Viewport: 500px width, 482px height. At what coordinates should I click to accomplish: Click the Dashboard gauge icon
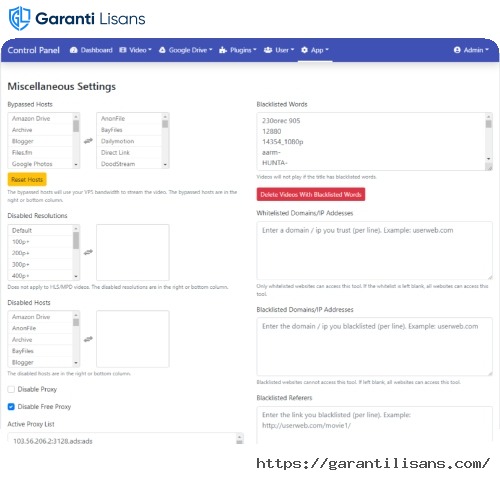pos(74,50)
